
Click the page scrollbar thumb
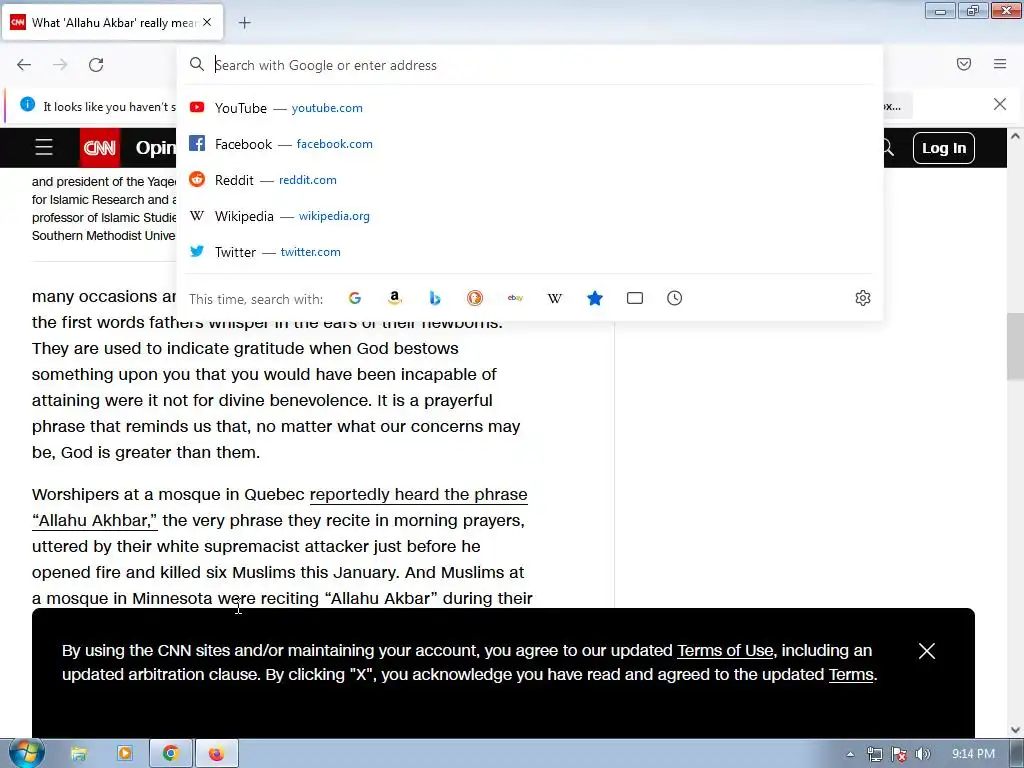point(1015,346)
